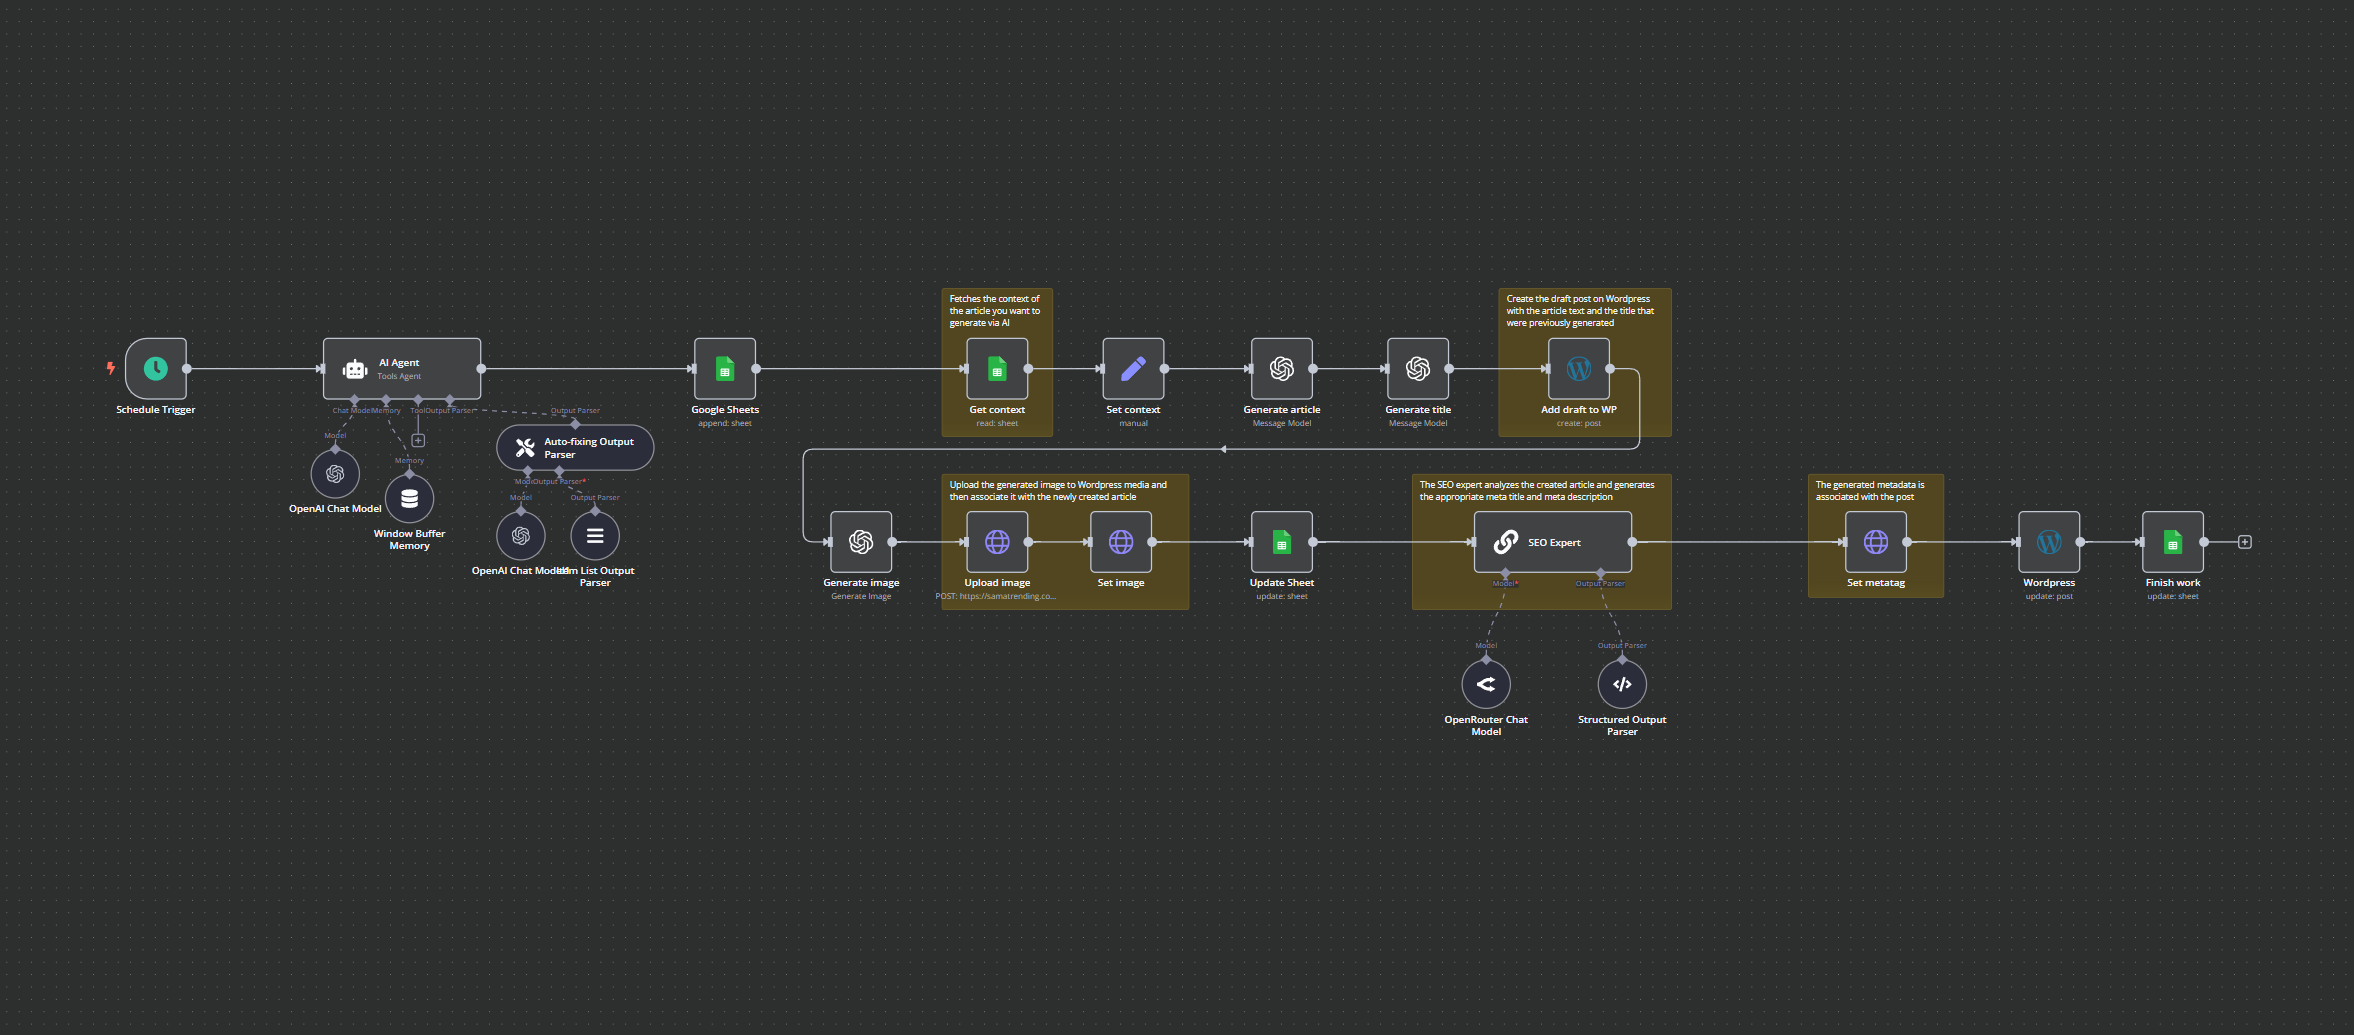Select the Set metatag node

pos(1876,542)
